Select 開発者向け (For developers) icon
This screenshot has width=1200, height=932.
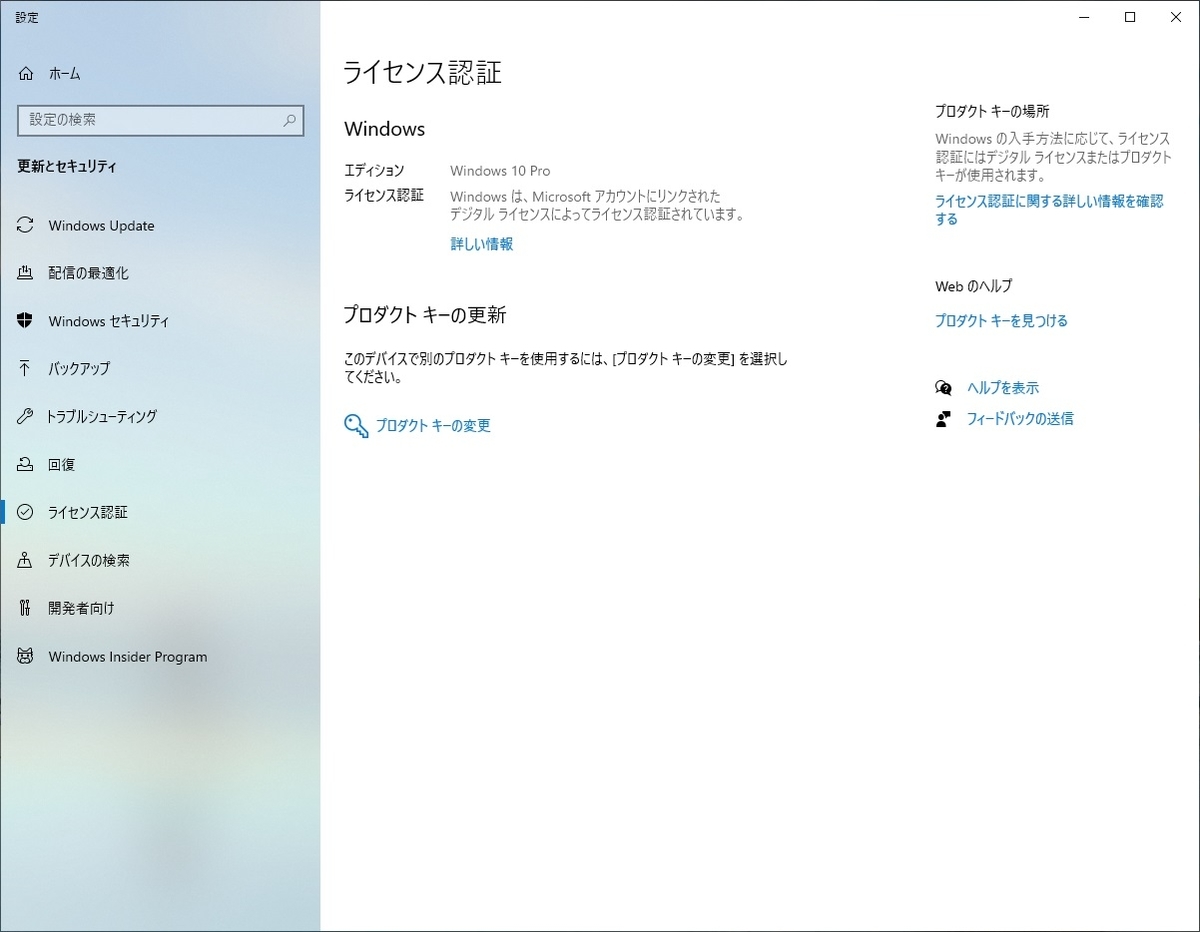(27, 608)
